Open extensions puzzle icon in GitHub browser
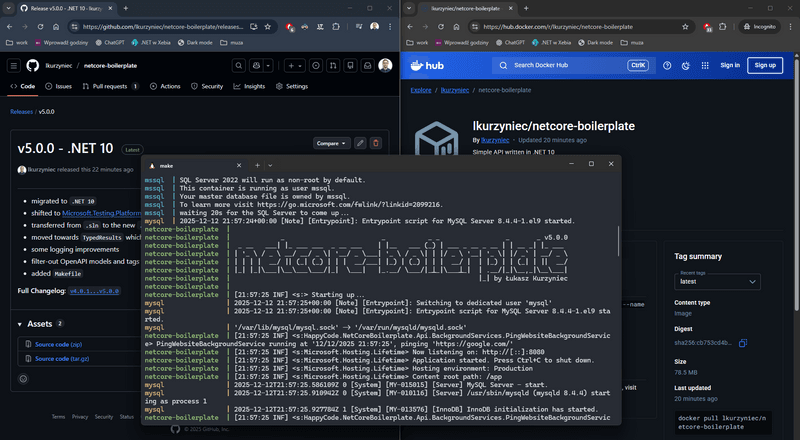This screenshot has height=440, width=800. coord(336,27)
